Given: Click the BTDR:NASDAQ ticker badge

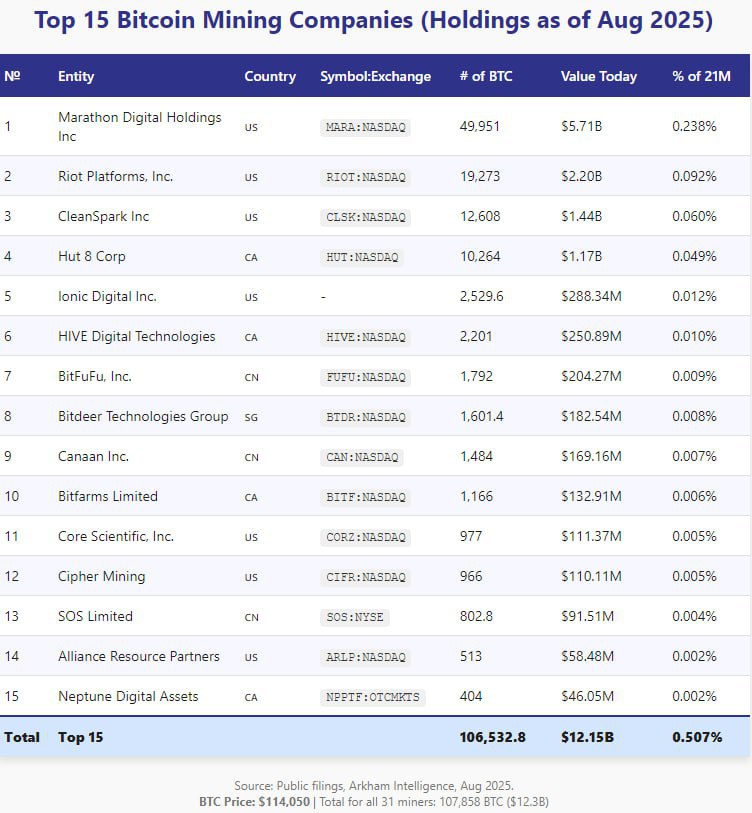Looking at the screenshot, I should tap(366, 417).
